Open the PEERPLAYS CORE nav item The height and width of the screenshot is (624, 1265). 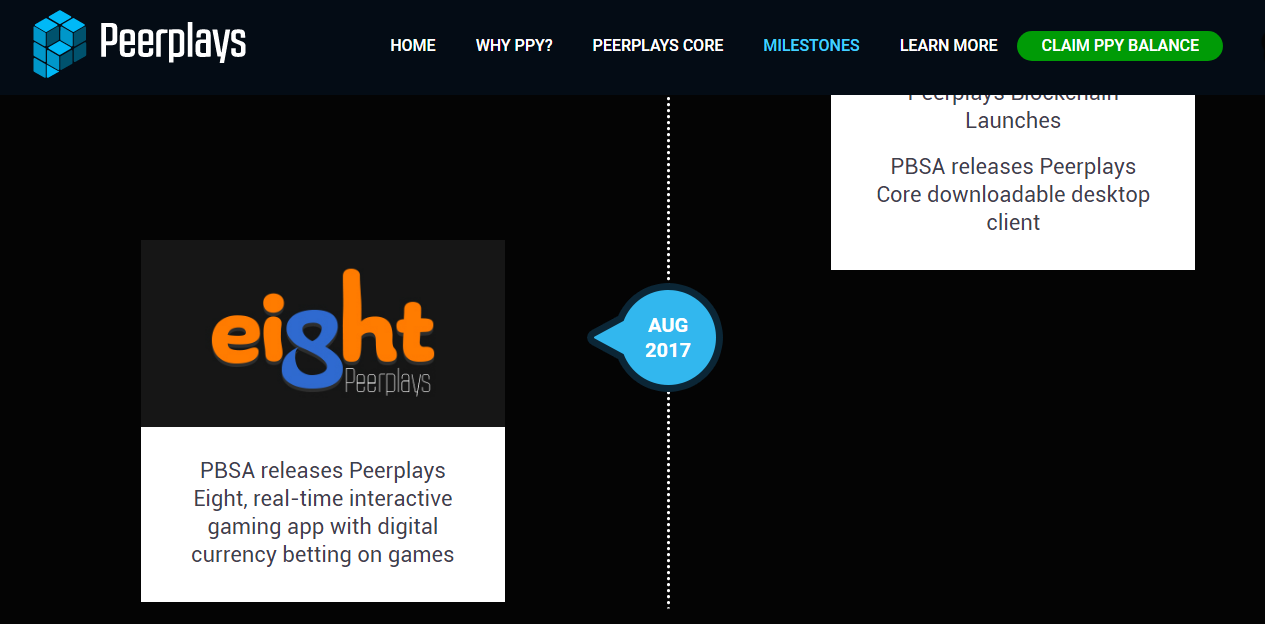658,46
